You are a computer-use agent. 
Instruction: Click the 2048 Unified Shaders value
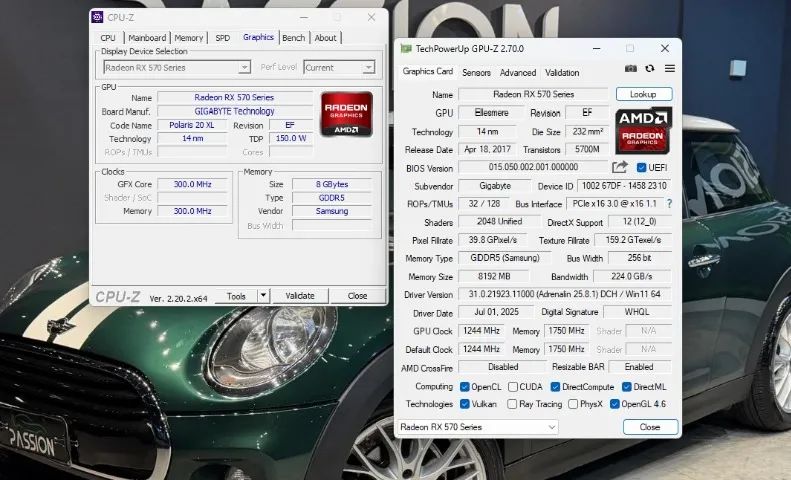coord(499,221)
